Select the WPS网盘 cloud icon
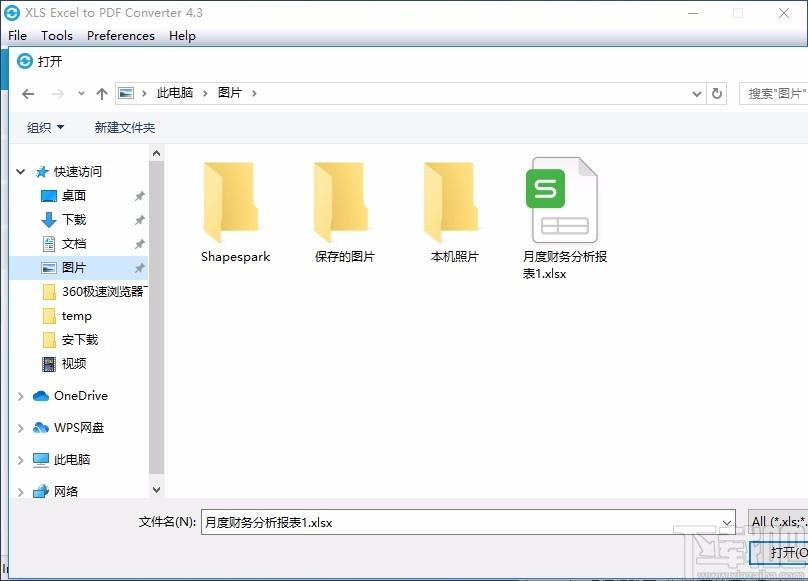This screenshot has height=581, width=808. [x=41, y=428]
